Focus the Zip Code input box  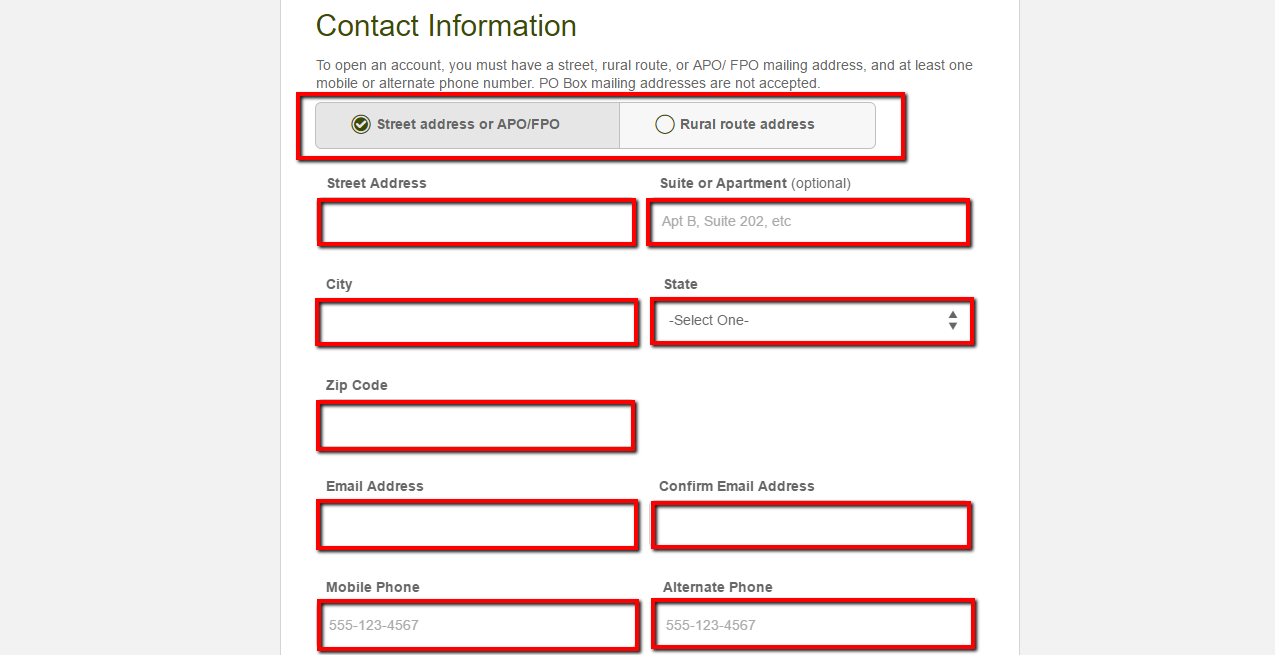tap(476, 426)
